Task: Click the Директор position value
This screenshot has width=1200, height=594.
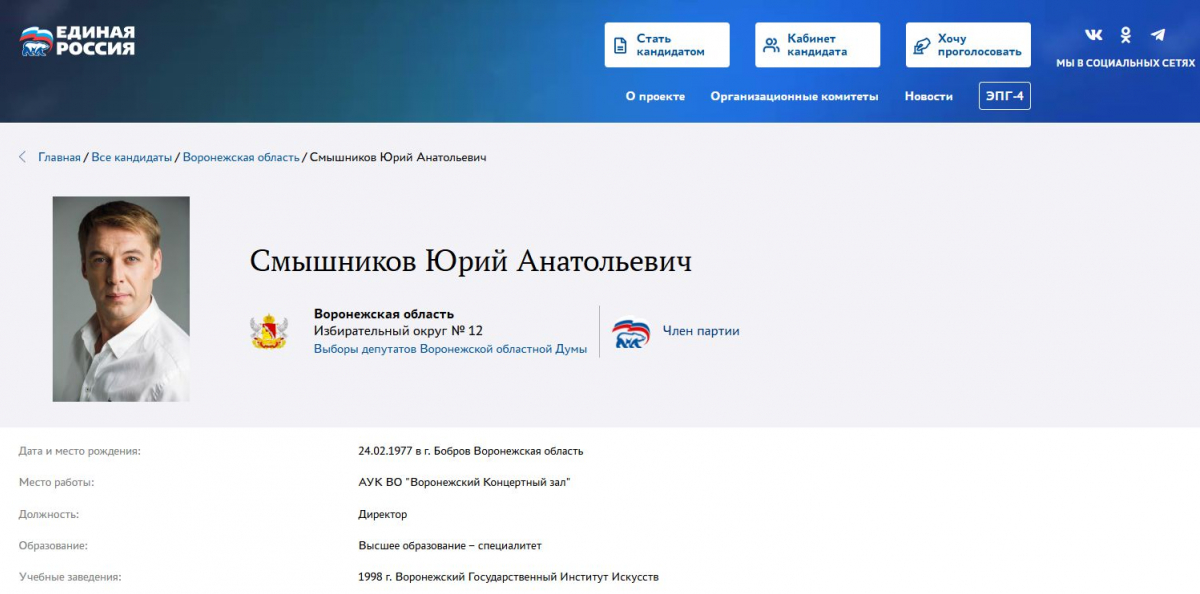Action: (x=383, y=515)
